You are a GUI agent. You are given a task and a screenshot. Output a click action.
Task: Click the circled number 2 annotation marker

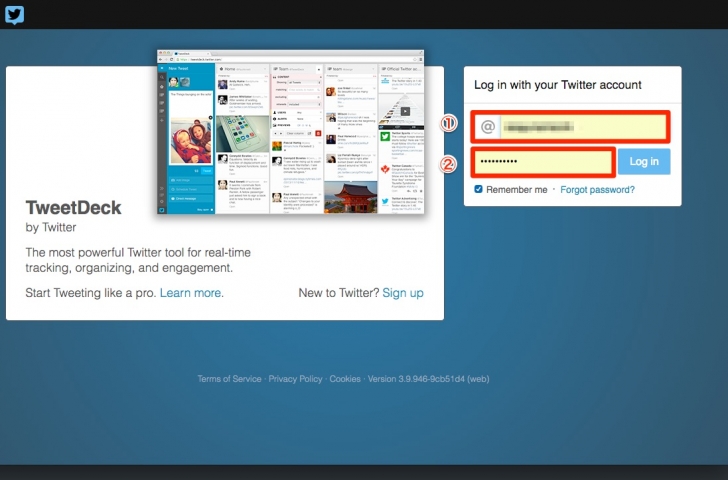[449, 163]
